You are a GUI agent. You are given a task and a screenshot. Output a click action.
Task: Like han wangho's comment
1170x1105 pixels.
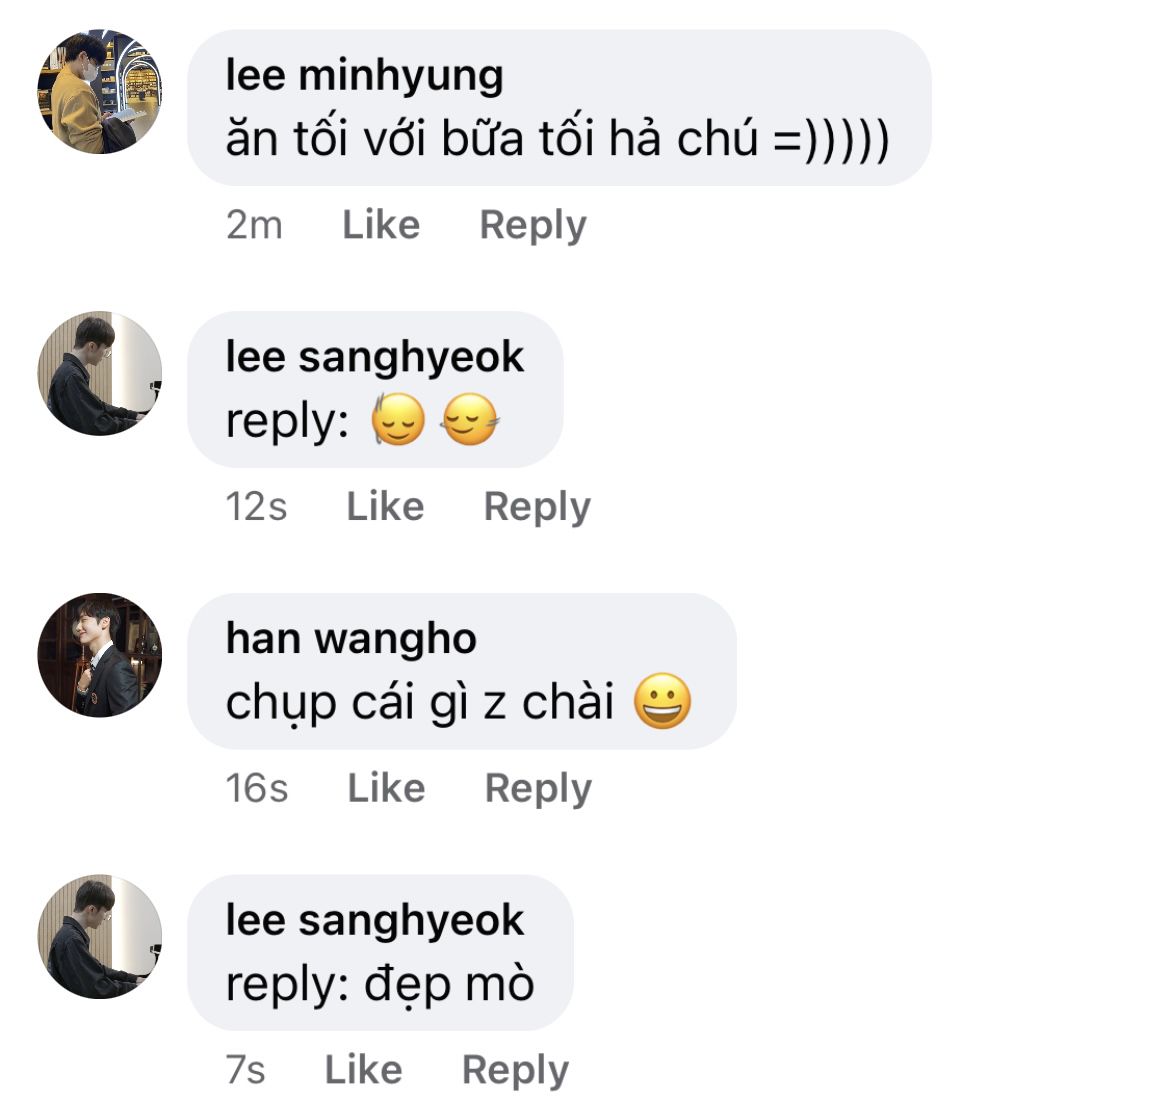pyautogui.click(x=387, y=788)
